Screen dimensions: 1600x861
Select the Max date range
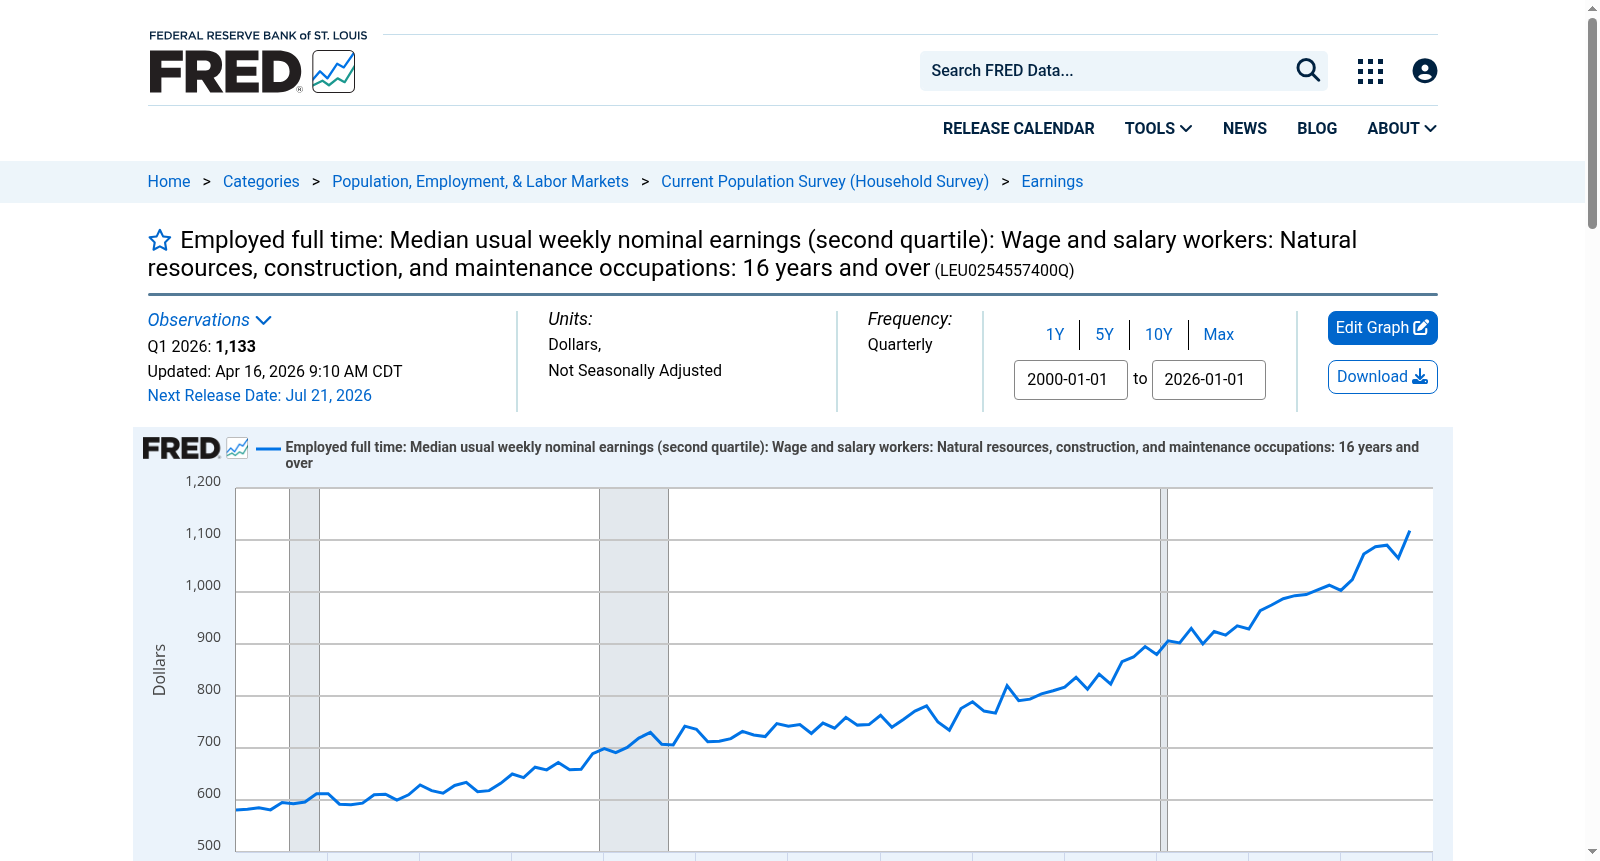click(x=1218, y=334)
